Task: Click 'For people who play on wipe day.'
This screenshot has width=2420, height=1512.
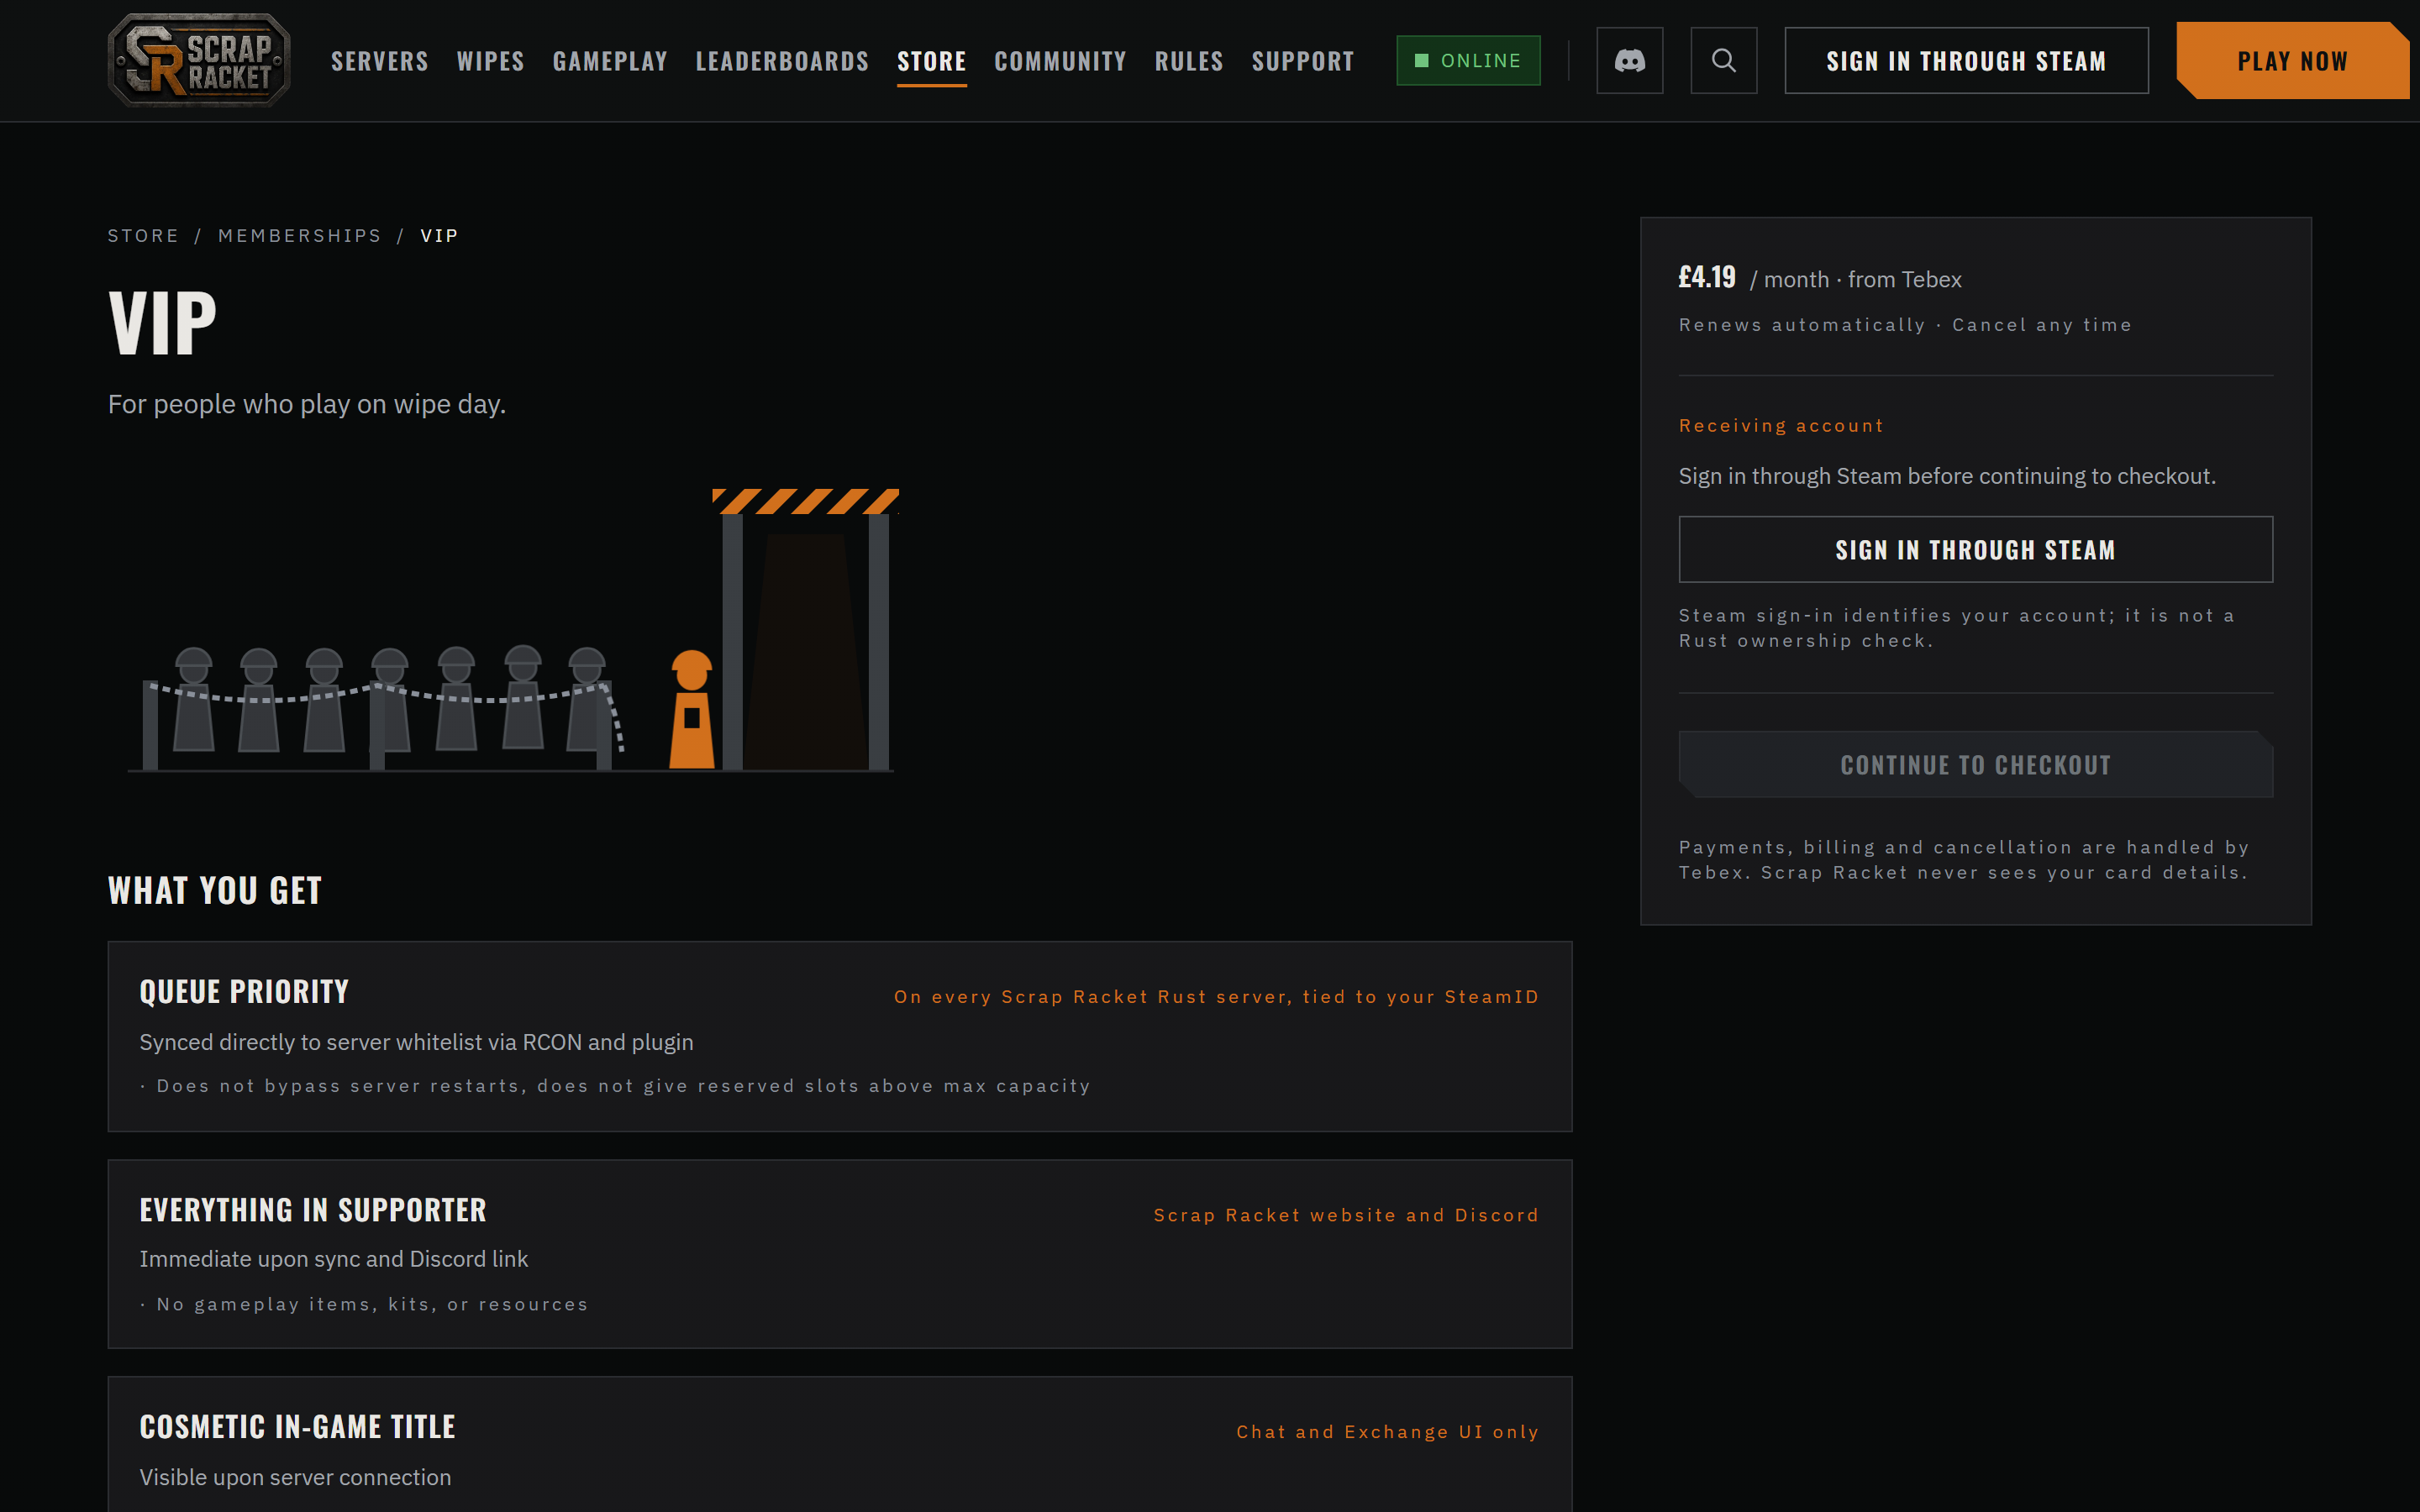Action: tap(307, 404)
